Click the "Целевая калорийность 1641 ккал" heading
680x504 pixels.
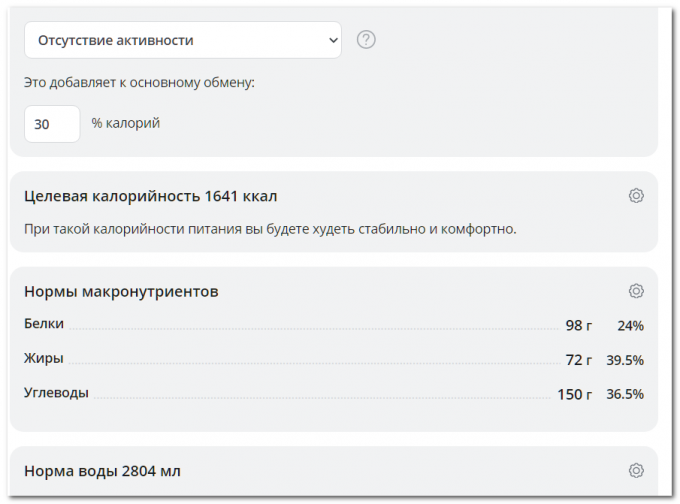[150, 196]
